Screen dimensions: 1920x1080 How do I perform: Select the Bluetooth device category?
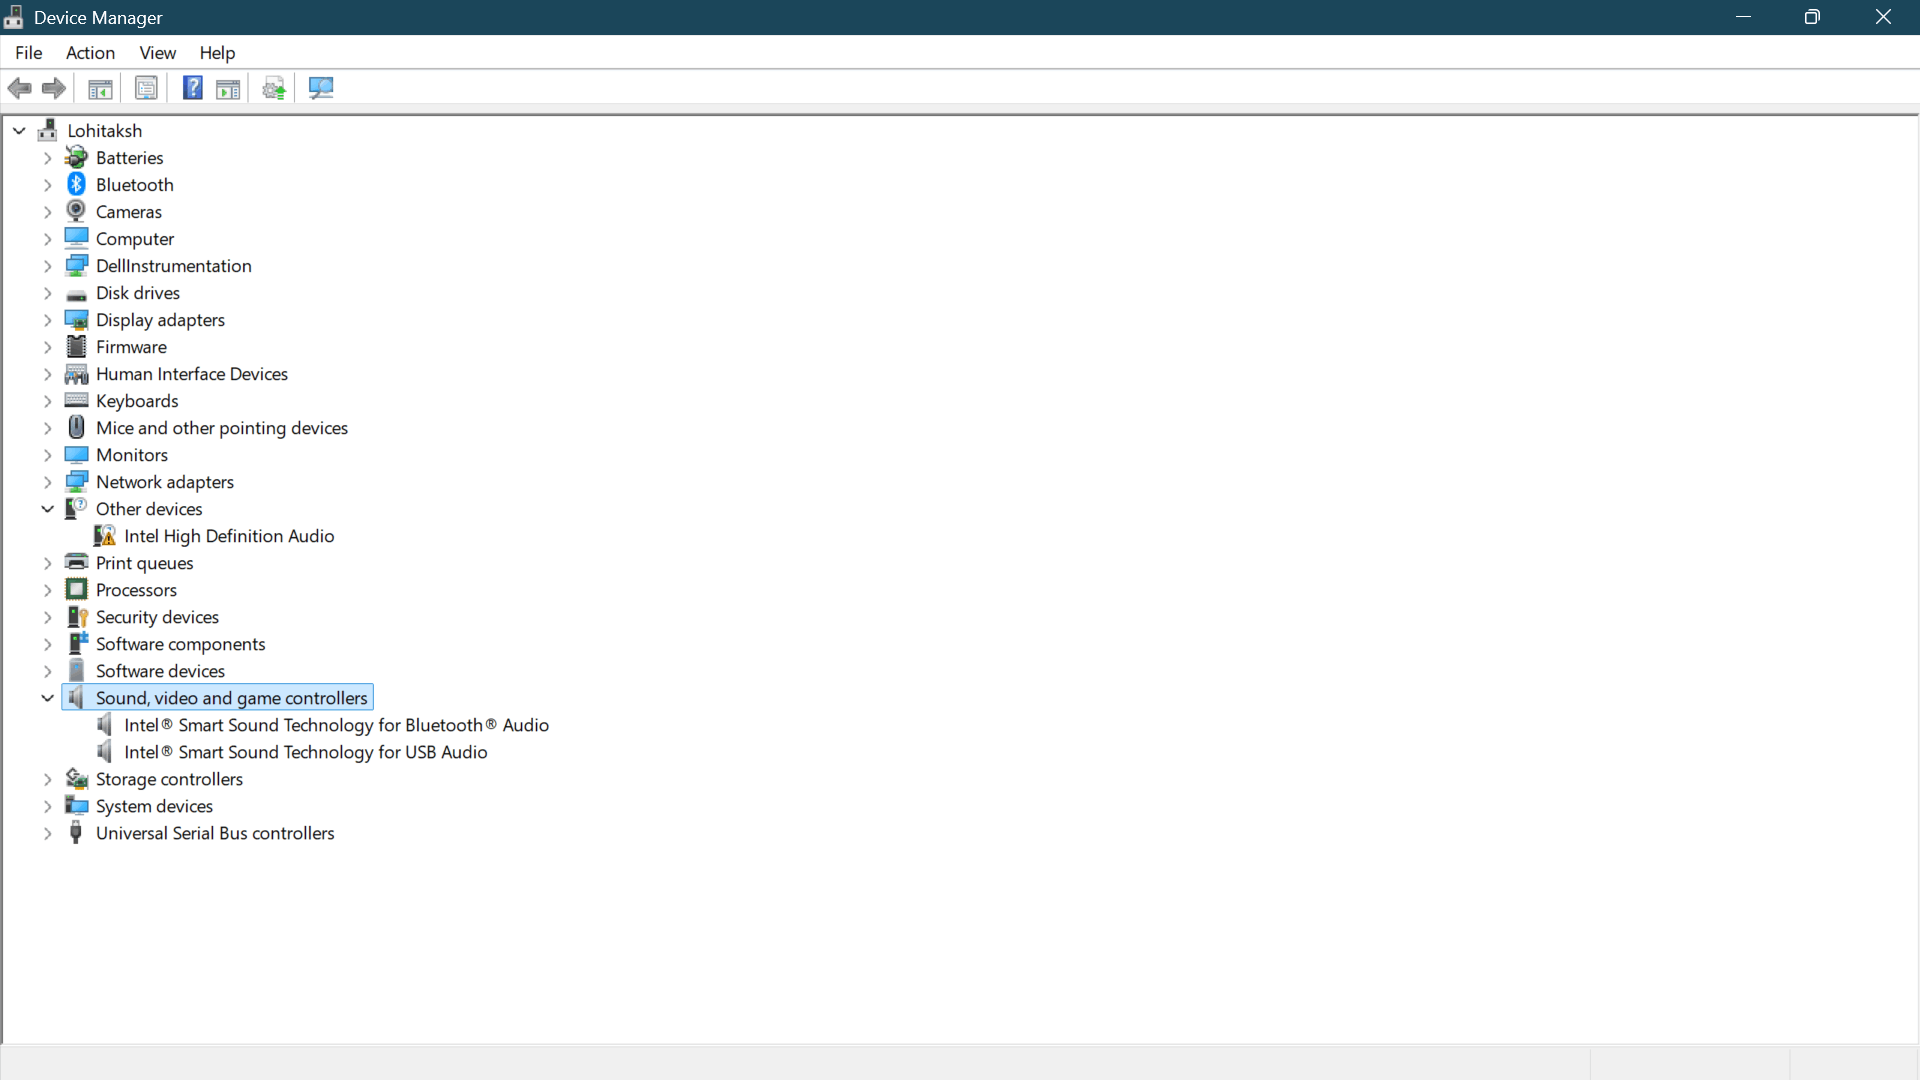point(135,184)
